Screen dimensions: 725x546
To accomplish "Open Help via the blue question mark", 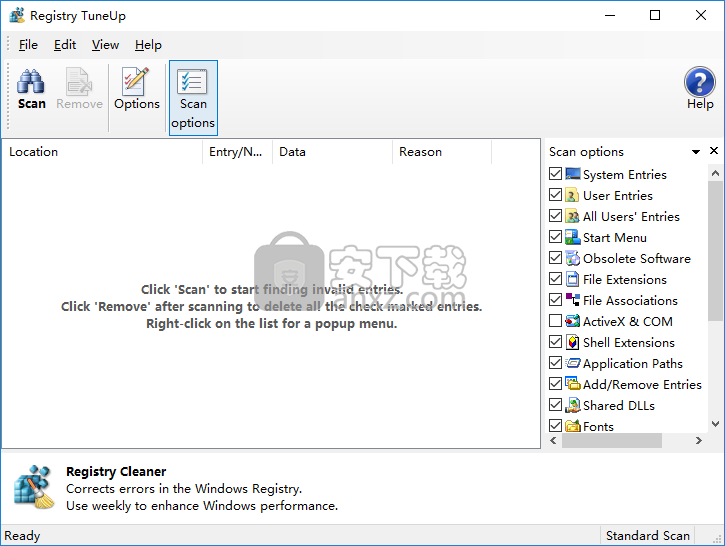I will 700,88.
